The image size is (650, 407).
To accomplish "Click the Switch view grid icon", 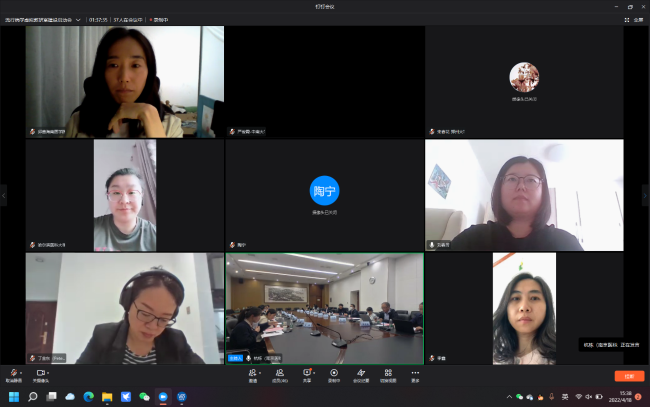I will click(388, 373).
